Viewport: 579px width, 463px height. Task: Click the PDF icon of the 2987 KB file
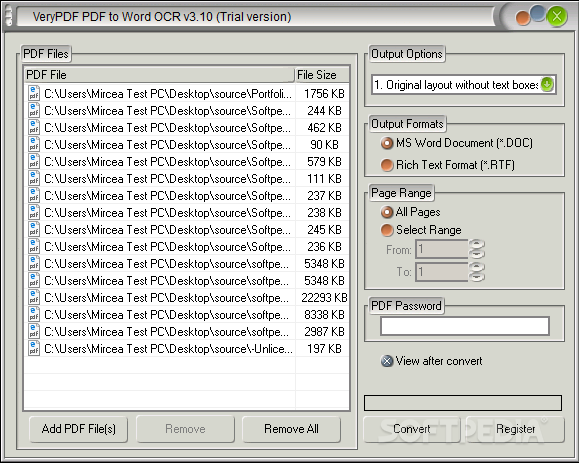tap(34, 331)
